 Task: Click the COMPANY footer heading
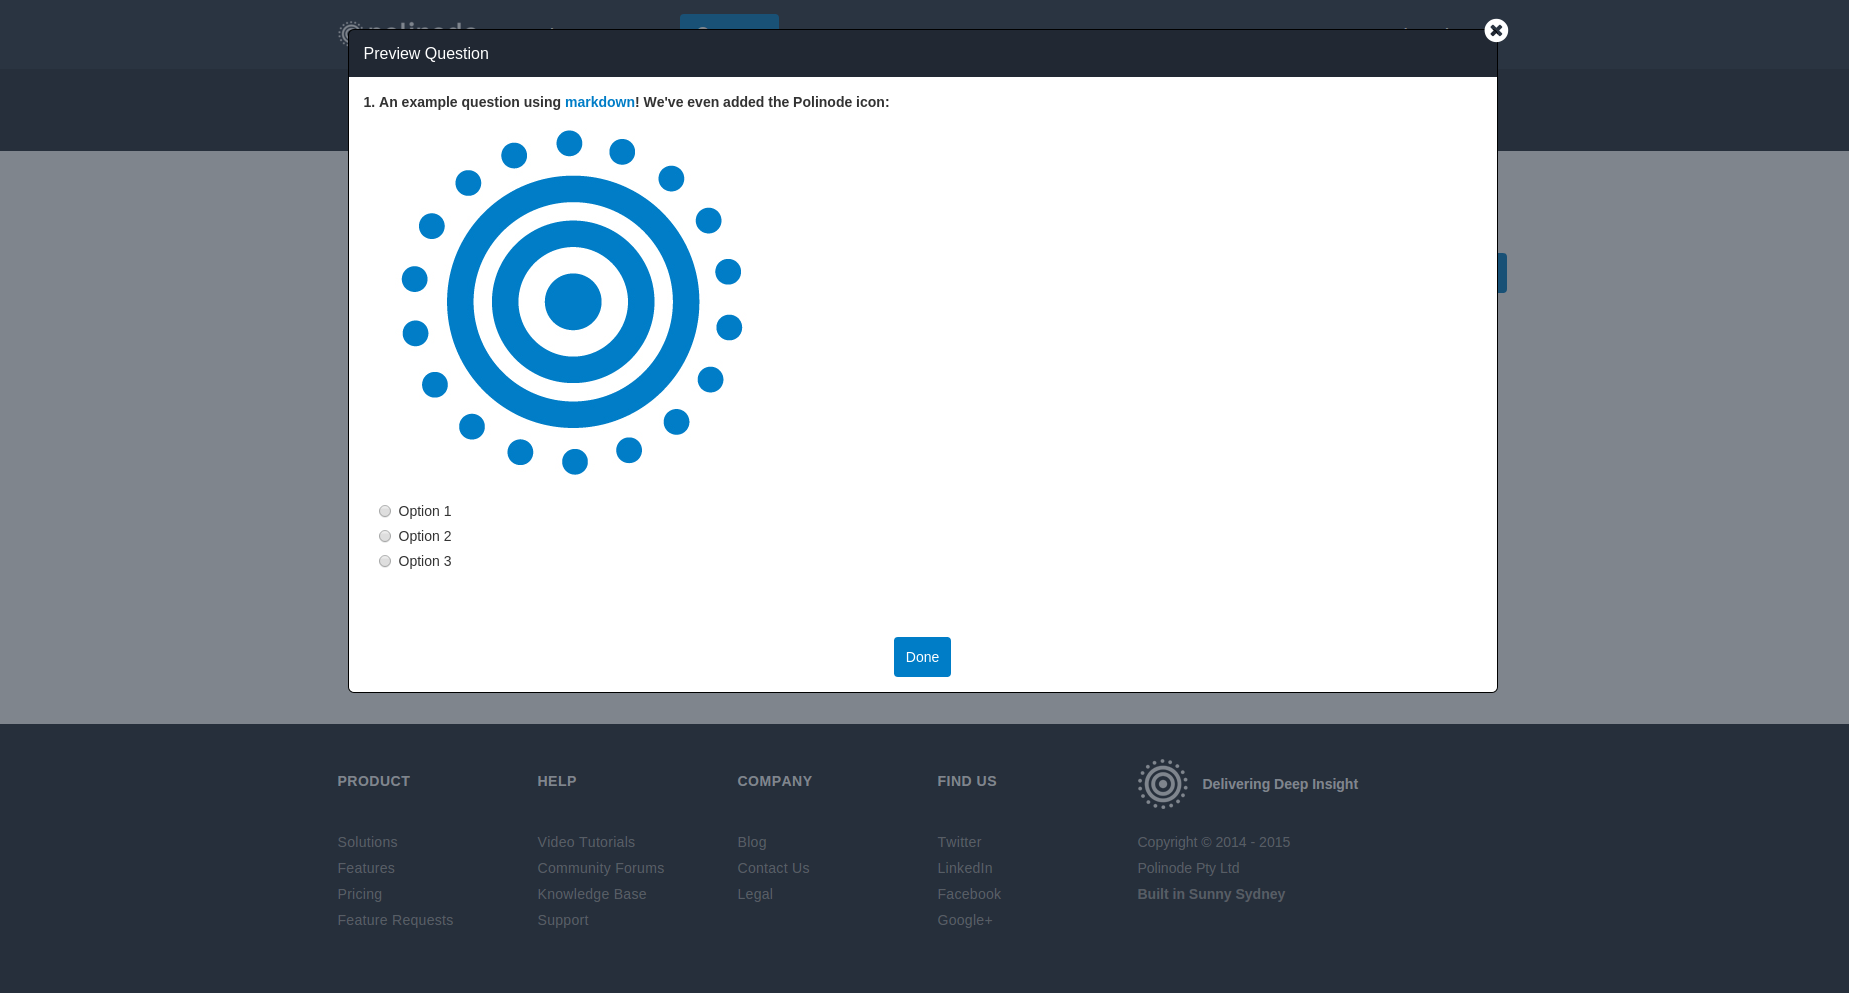point(775,781)
